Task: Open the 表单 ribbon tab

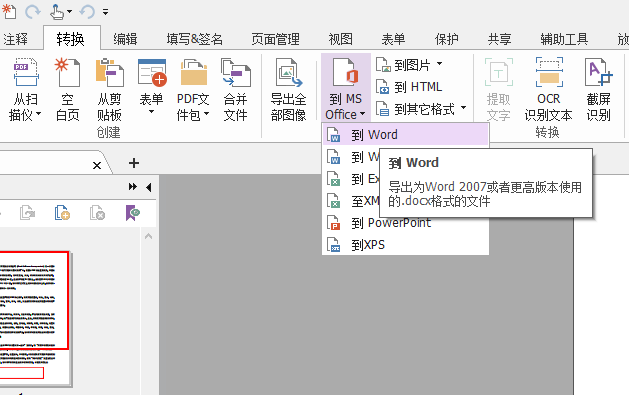Action: pos(393,39)
